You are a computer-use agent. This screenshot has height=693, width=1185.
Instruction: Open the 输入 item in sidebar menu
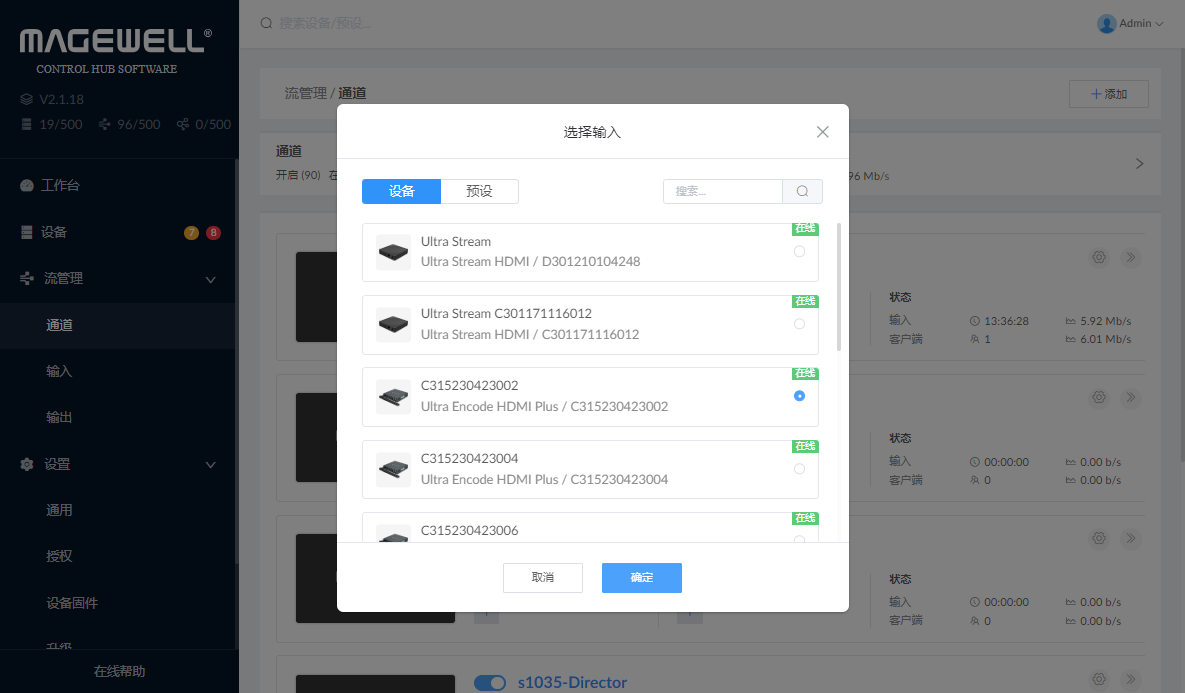click(59, 371)
